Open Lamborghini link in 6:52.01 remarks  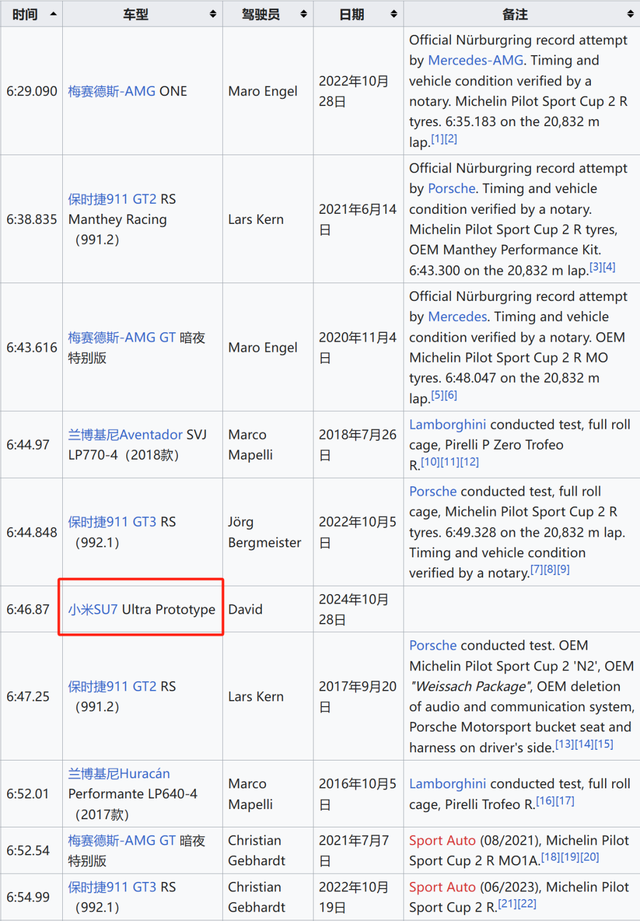click(x=447, y=784)
